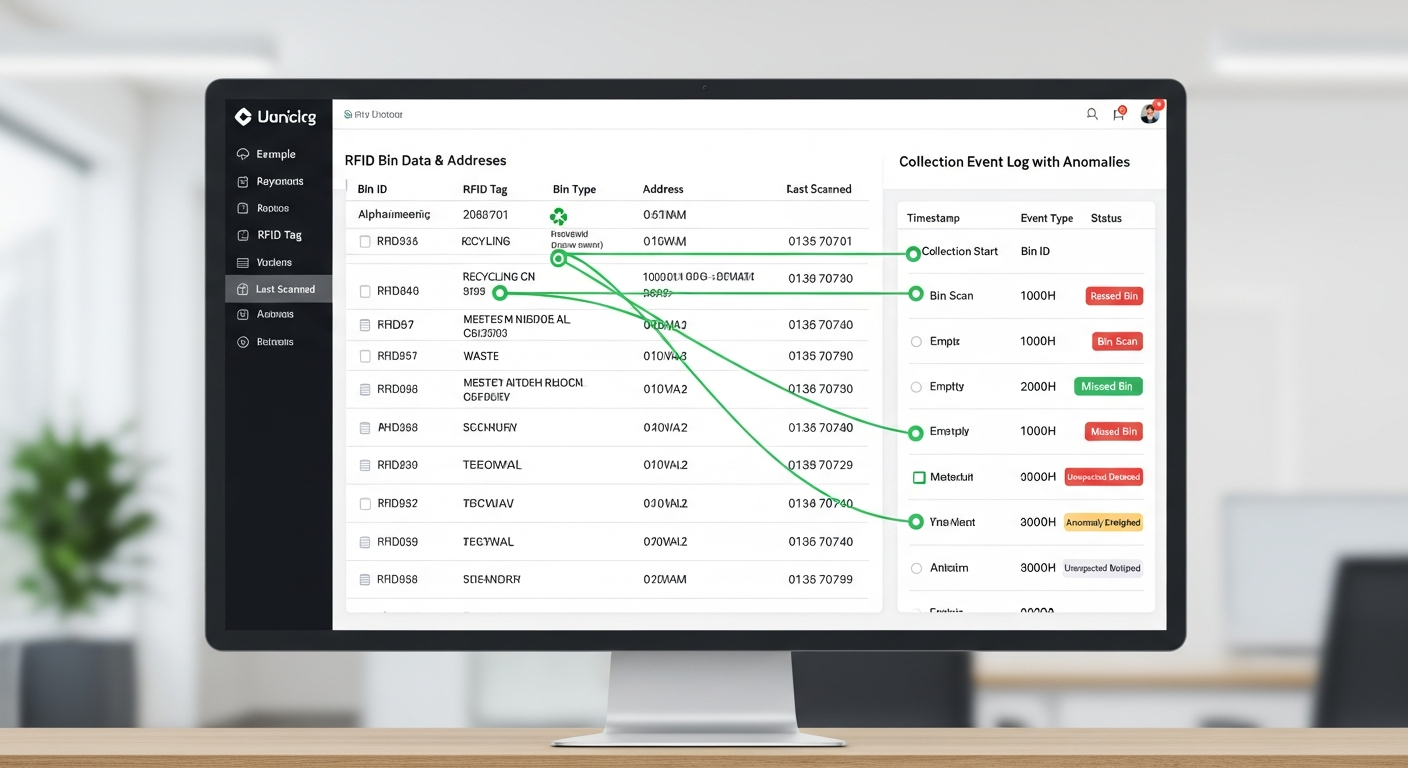Open the user avatar profile
Image resolution: width=1408 pixels, height=768 pixels.
click(x=1150, y=113)
